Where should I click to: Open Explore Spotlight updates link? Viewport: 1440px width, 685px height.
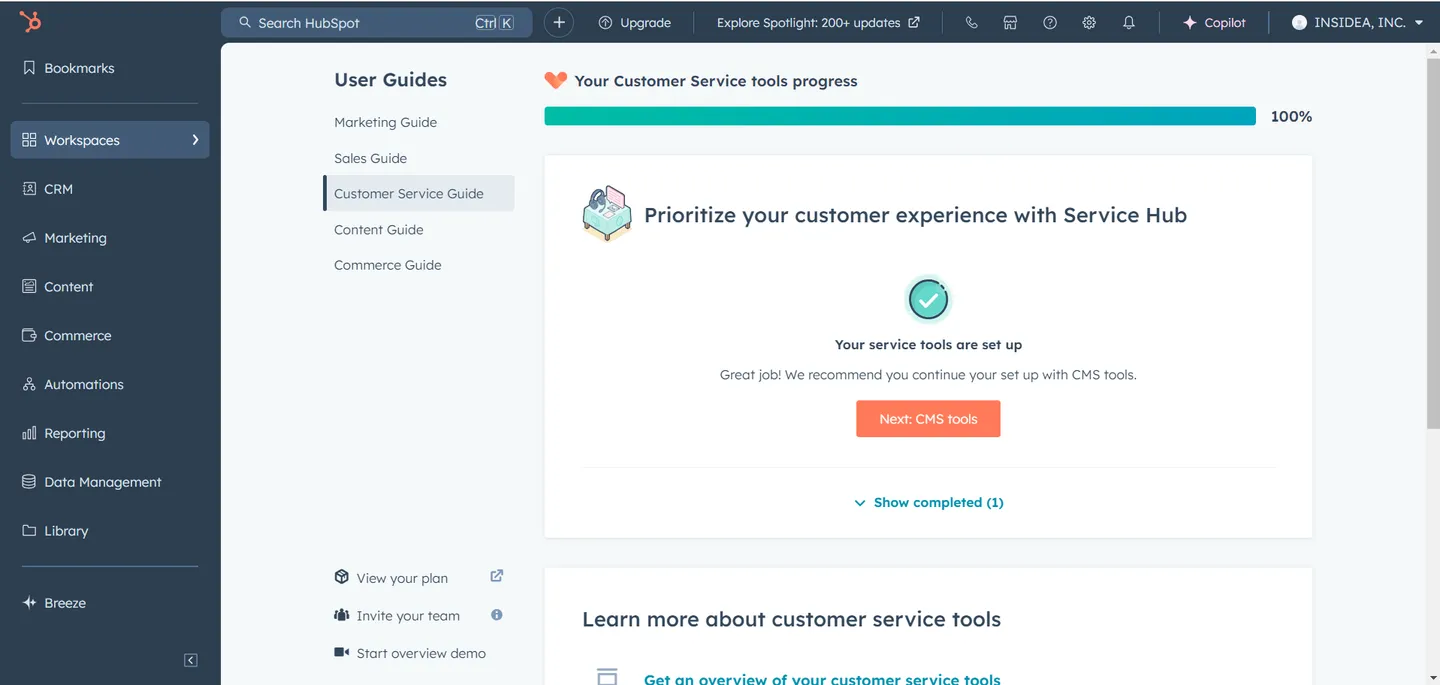[818, 22]
